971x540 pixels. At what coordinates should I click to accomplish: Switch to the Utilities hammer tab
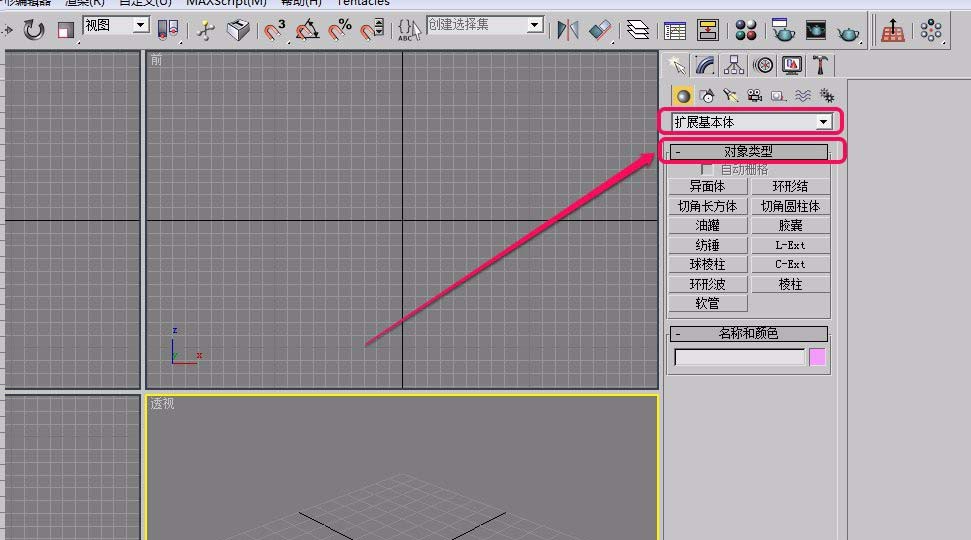click(x=821, y=65)
